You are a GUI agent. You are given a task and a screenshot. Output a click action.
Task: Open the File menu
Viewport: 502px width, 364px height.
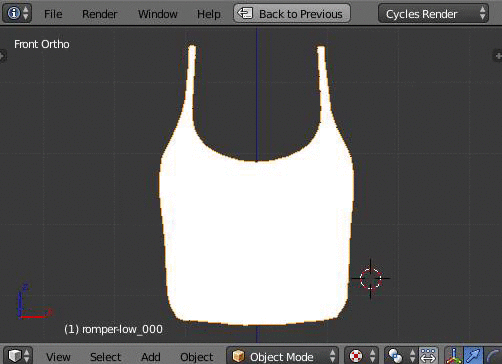53,14
